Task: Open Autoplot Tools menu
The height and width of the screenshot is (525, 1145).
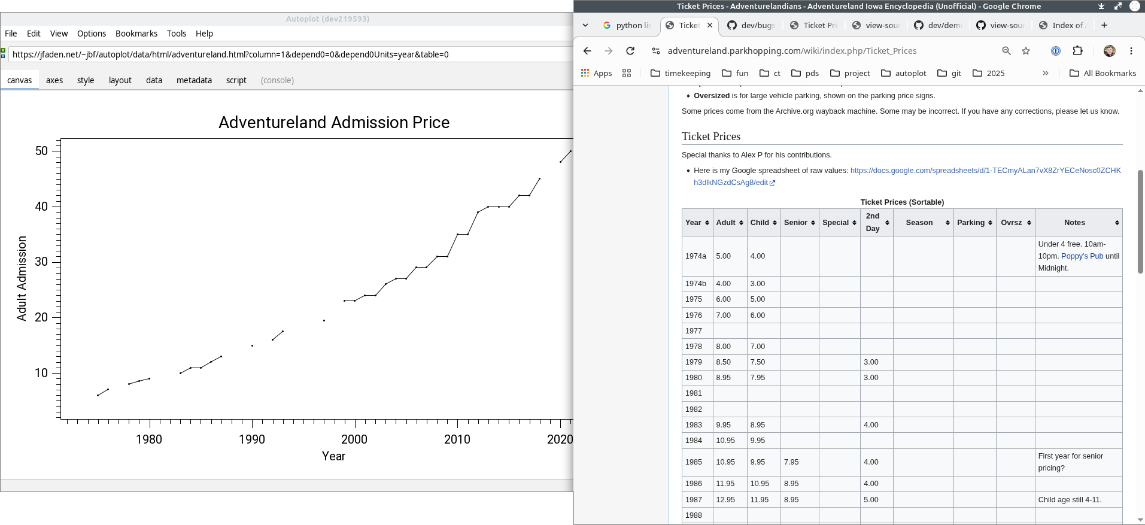Action: pos(176,34)
